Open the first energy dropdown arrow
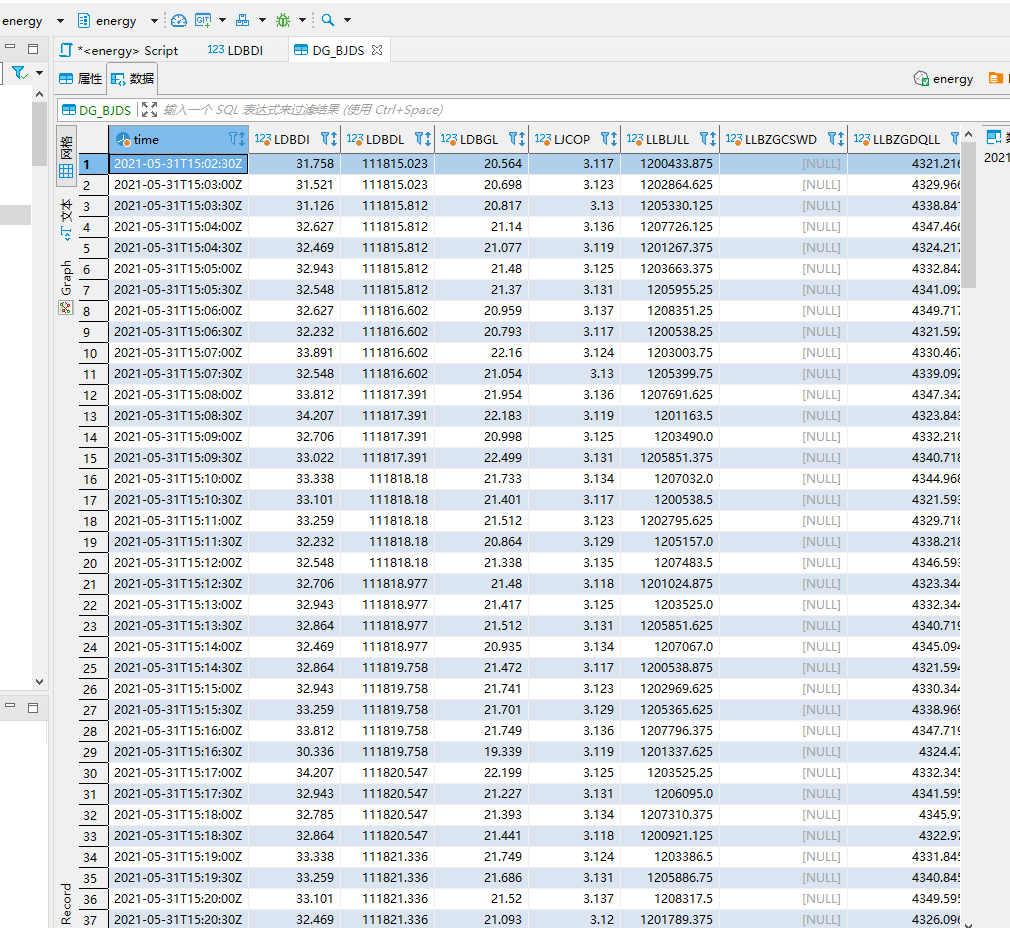 pos(60,21)
